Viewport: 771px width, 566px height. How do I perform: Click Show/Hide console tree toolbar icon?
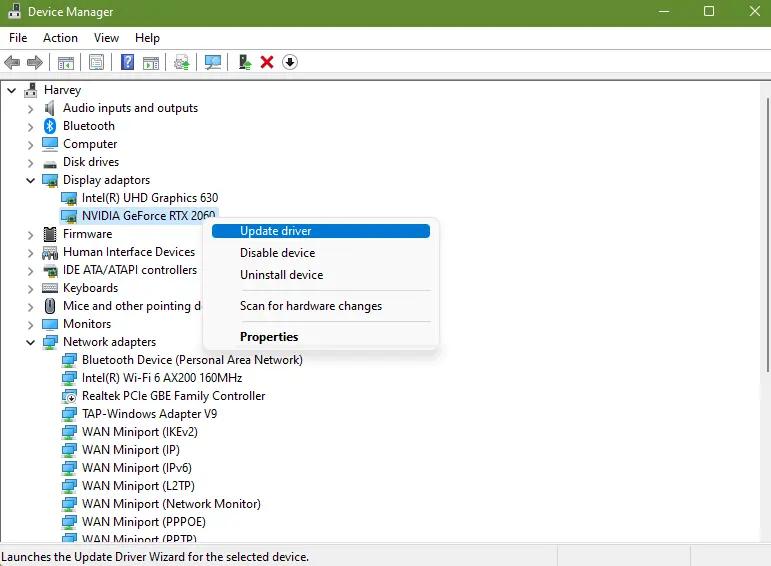pos(66,62)
